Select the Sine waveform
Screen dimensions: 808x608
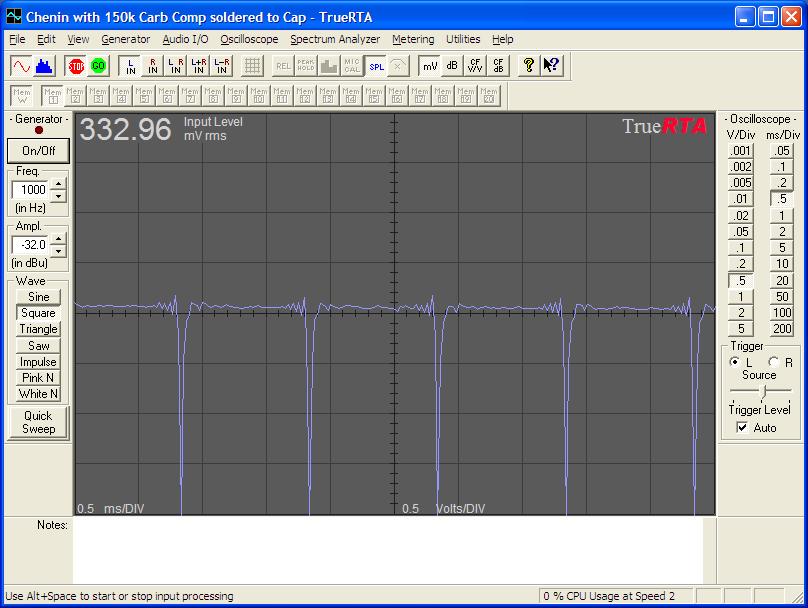(x=38, y=297)
